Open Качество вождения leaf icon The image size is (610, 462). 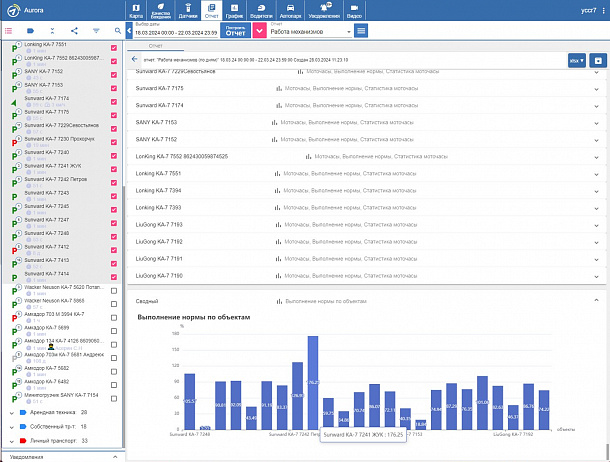(x=161, y=10)
